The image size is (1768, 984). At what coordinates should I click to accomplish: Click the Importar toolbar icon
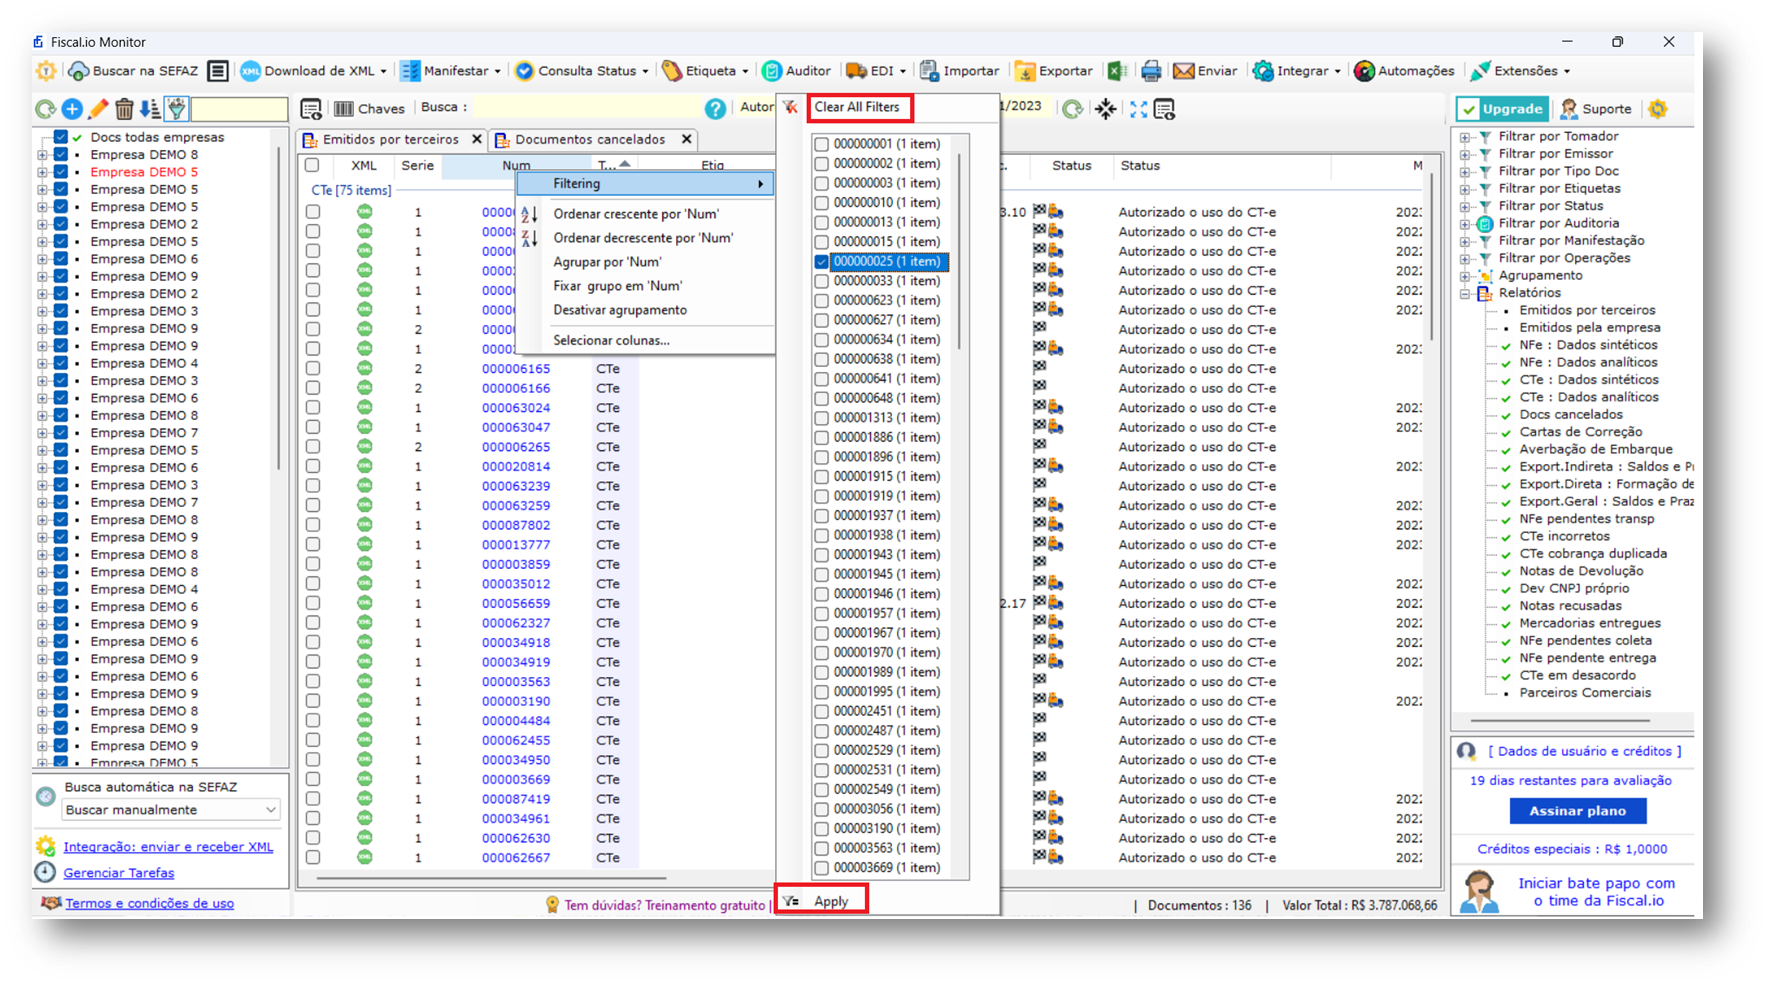(x=929, y=71)
